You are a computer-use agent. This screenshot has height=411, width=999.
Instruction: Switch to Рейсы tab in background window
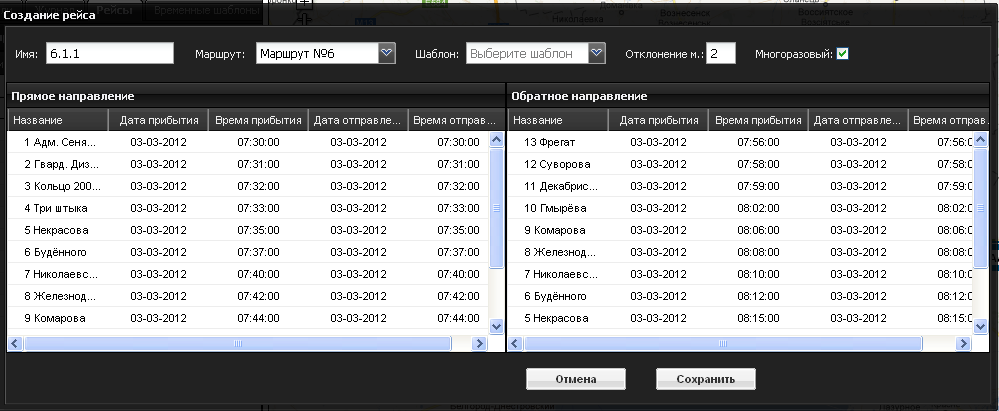point(115,10)
